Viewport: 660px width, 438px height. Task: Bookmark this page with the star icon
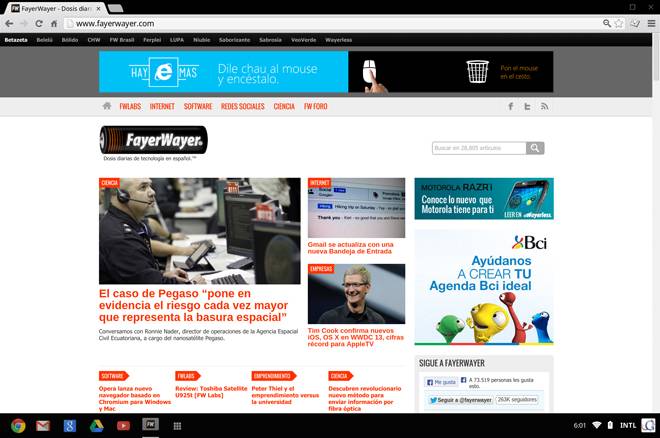click(x=618, y=24)
